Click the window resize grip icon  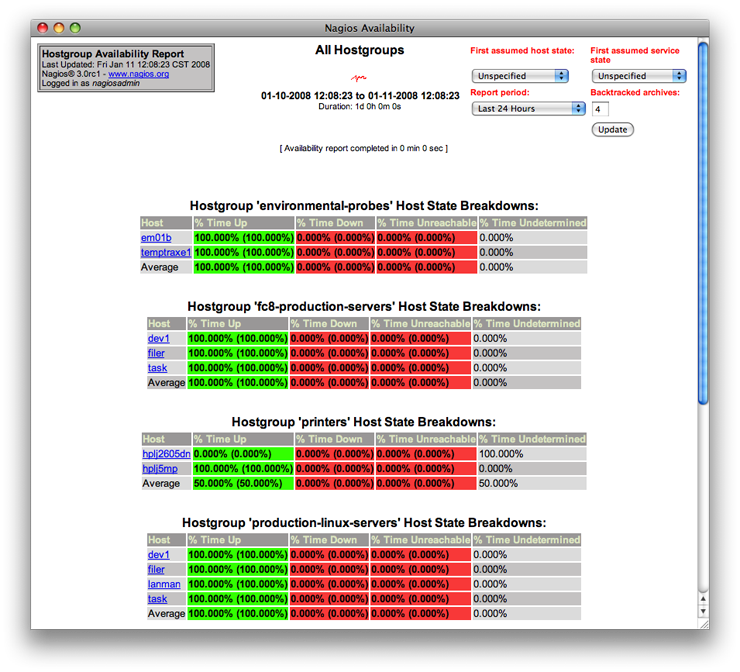[704, 624]
